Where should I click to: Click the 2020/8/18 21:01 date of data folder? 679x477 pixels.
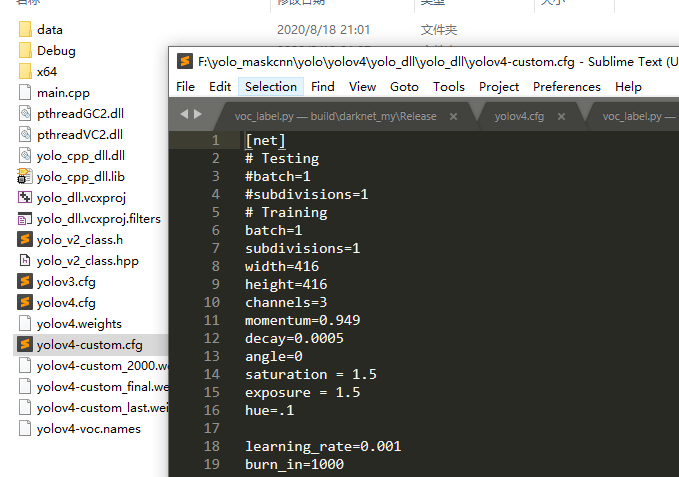coord(323,29)
